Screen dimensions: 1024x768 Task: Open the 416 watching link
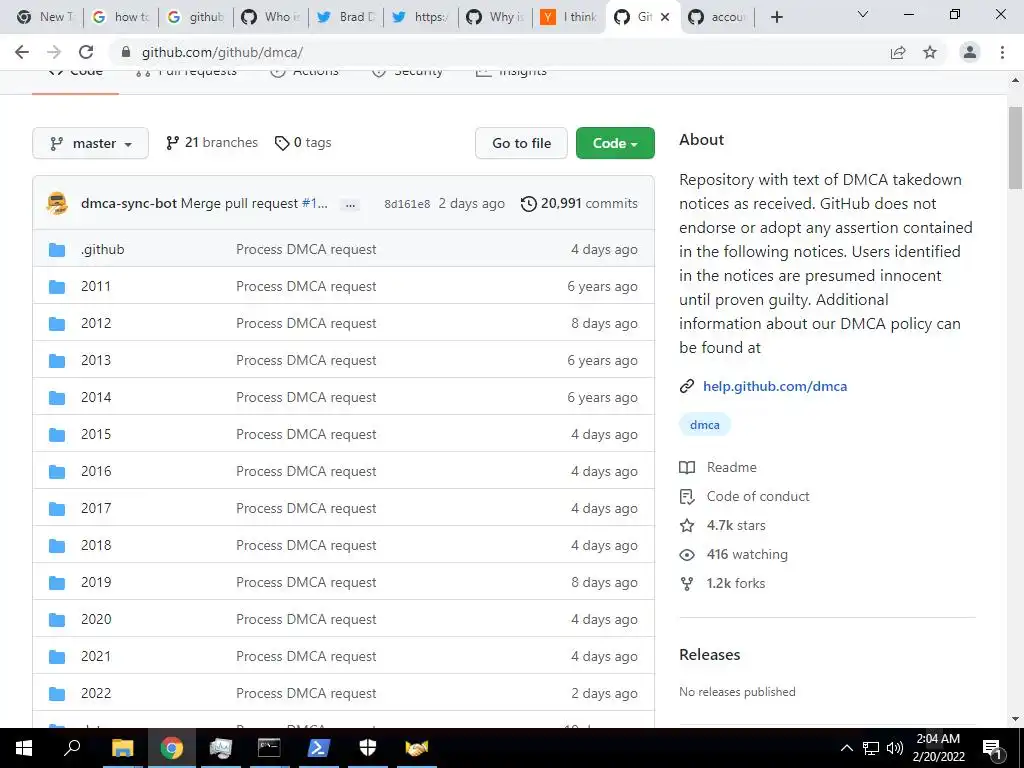coord(747,554)
